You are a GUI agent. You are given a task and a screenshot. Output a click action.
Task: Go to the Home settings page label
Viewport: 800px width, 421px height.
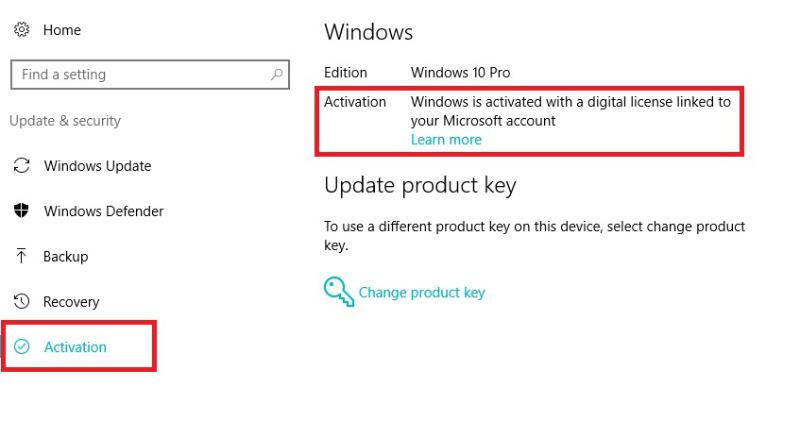point(62,30)
